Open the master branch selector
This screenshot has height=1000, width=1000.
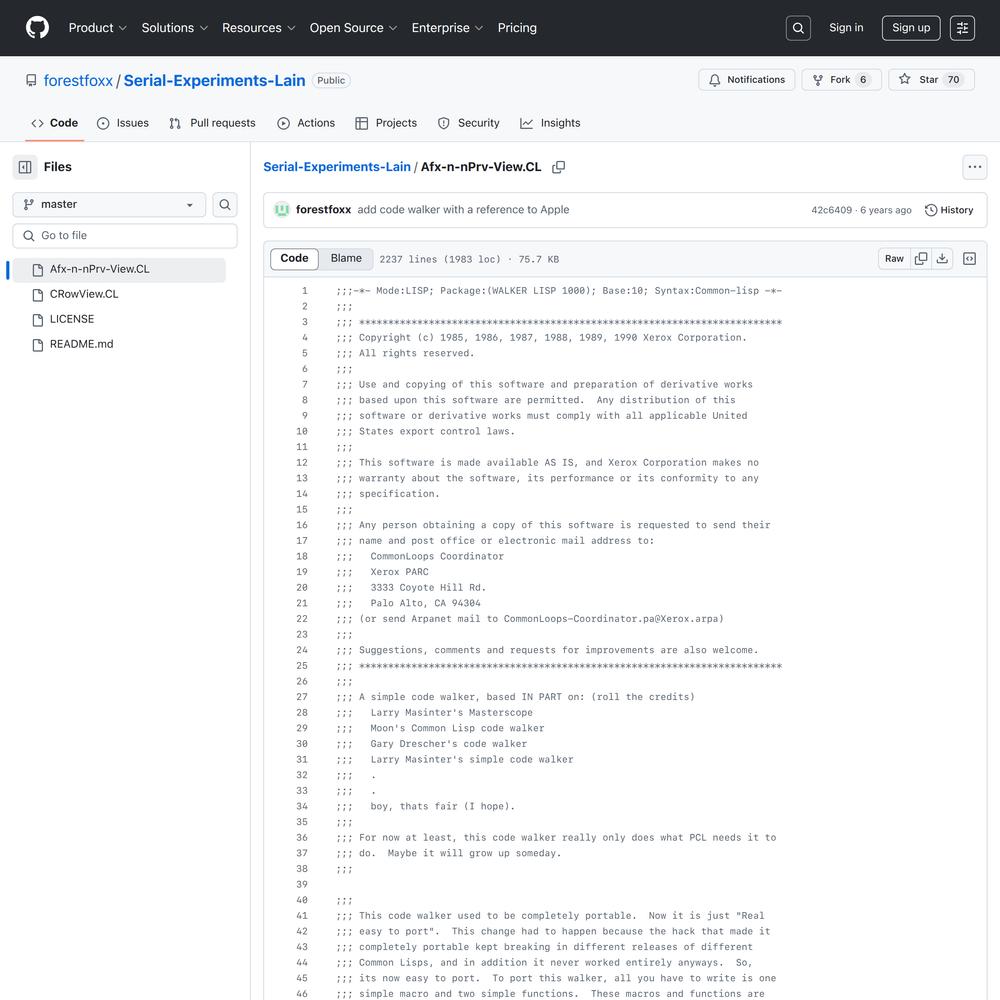pos(109,205)
